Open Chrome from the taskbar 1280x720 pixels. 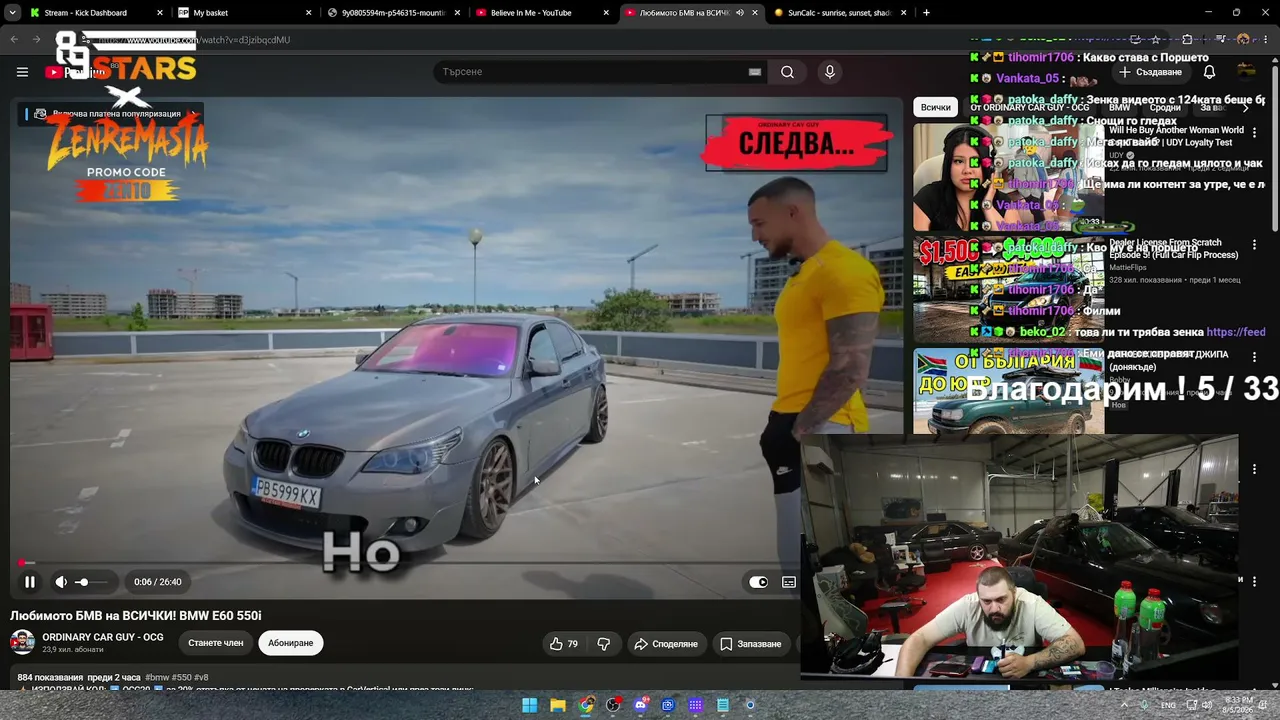(586, 705)
